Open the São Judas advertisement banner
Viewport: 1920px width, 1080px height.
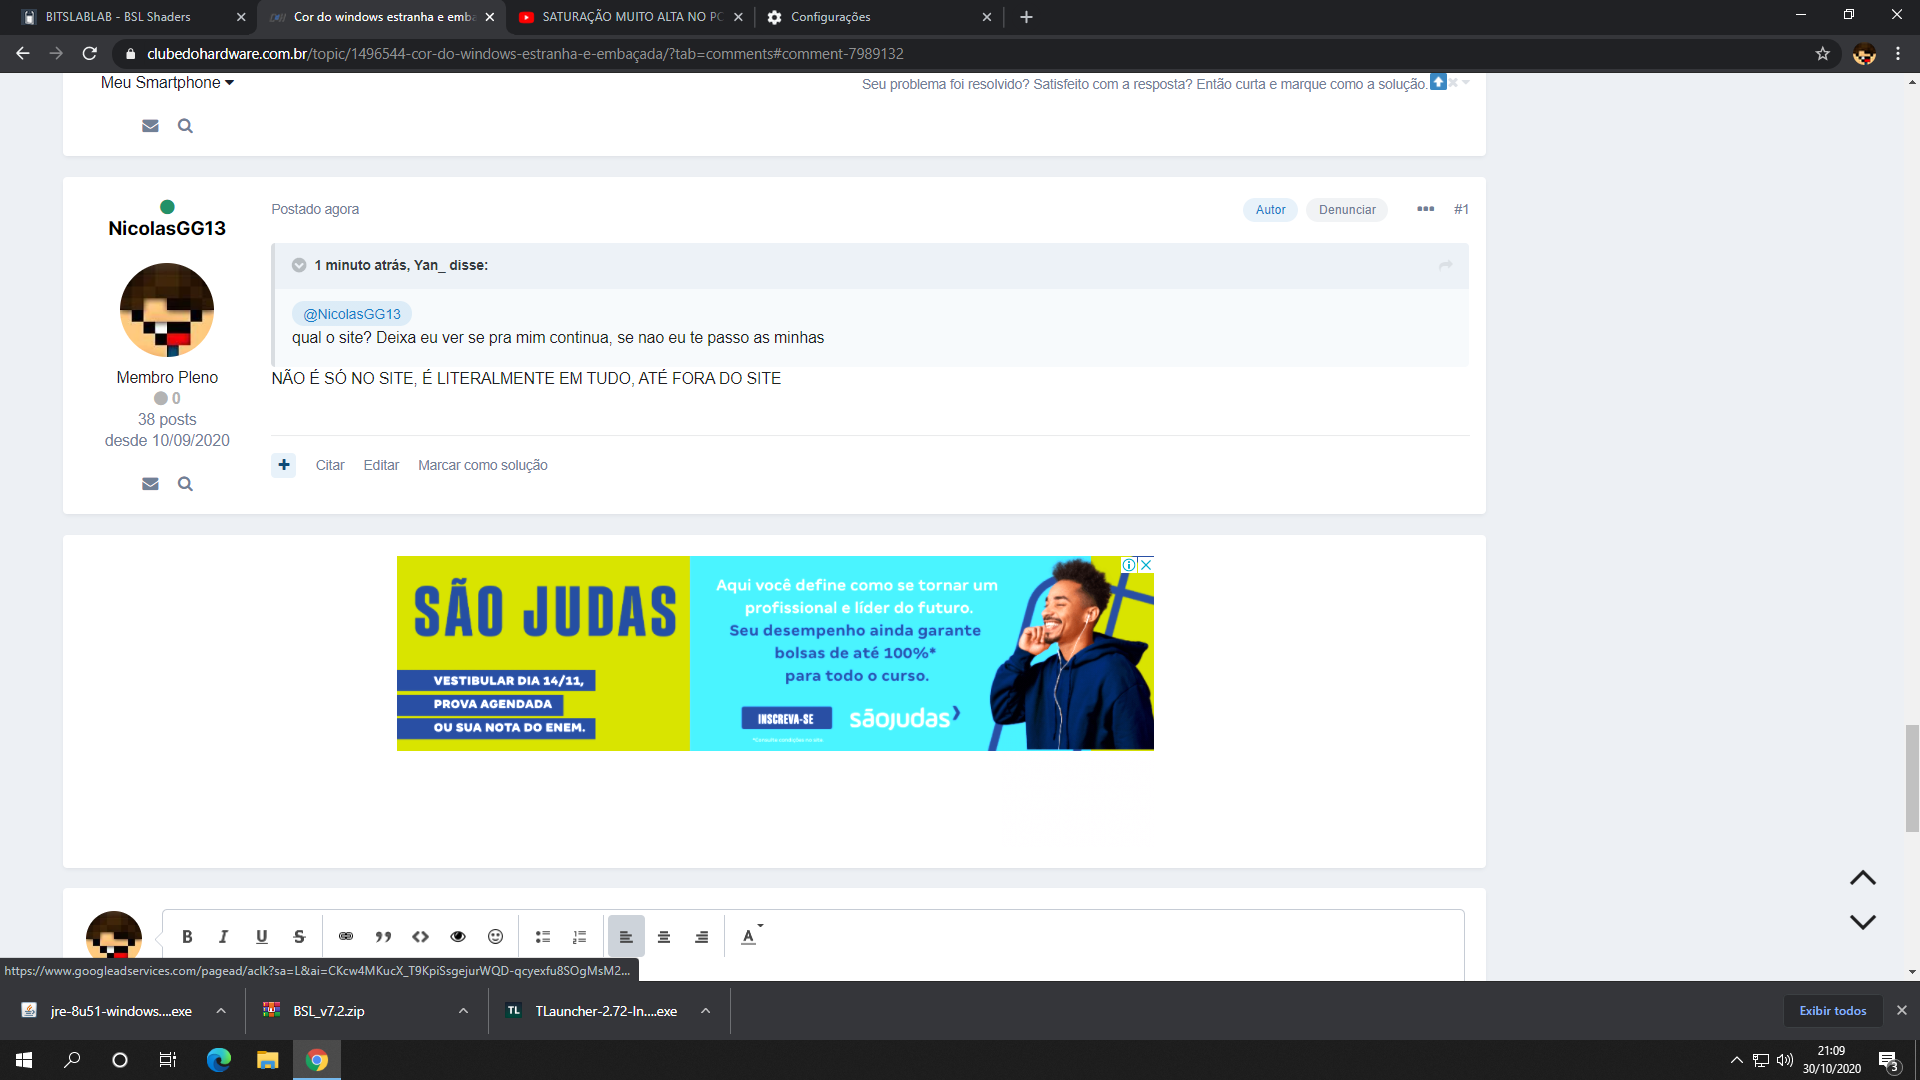pyautogui.click(x=775, y=654)
